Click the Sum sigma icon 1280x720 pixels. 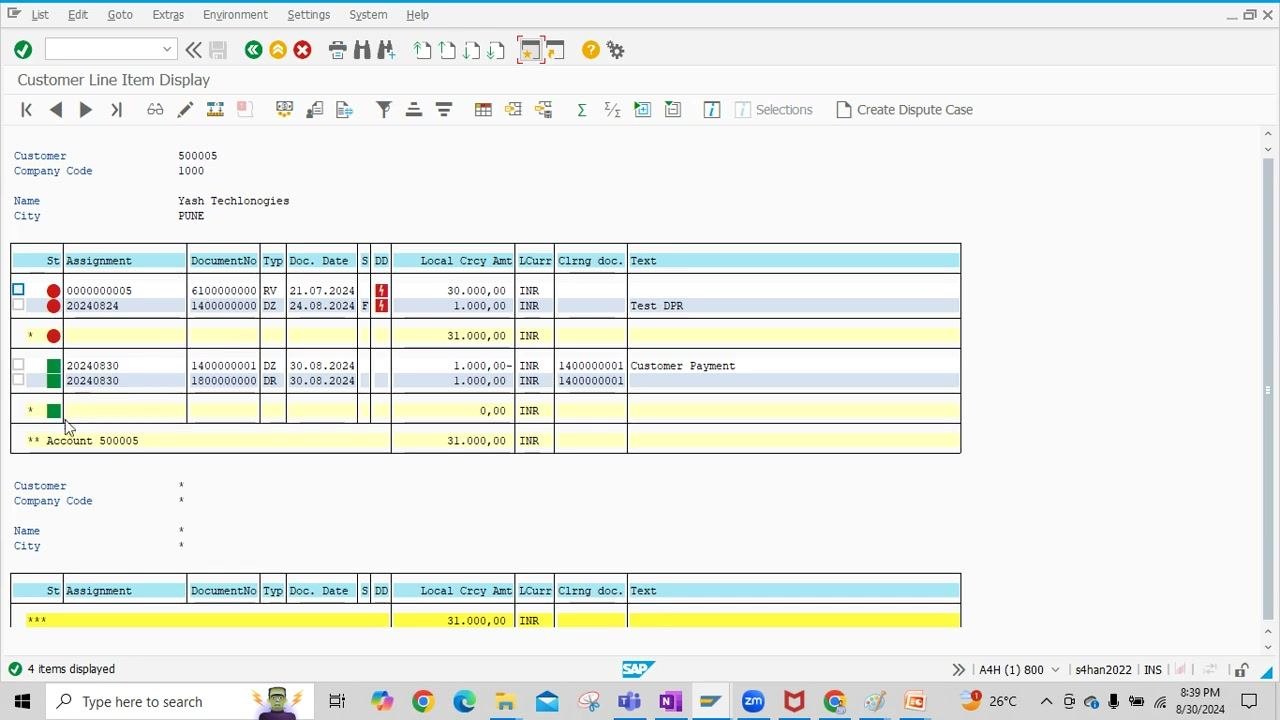(x=581, y=110)
